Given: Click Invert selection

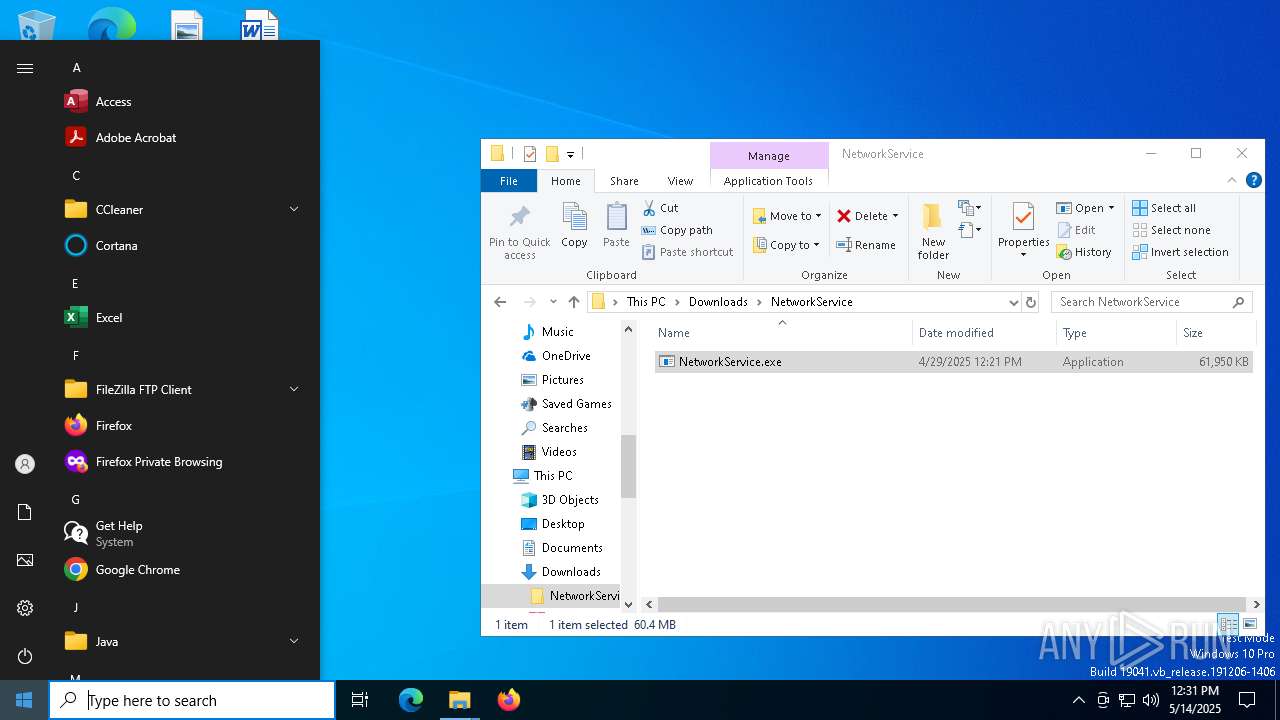Looking at the screenshot, I should point(1180,252).
